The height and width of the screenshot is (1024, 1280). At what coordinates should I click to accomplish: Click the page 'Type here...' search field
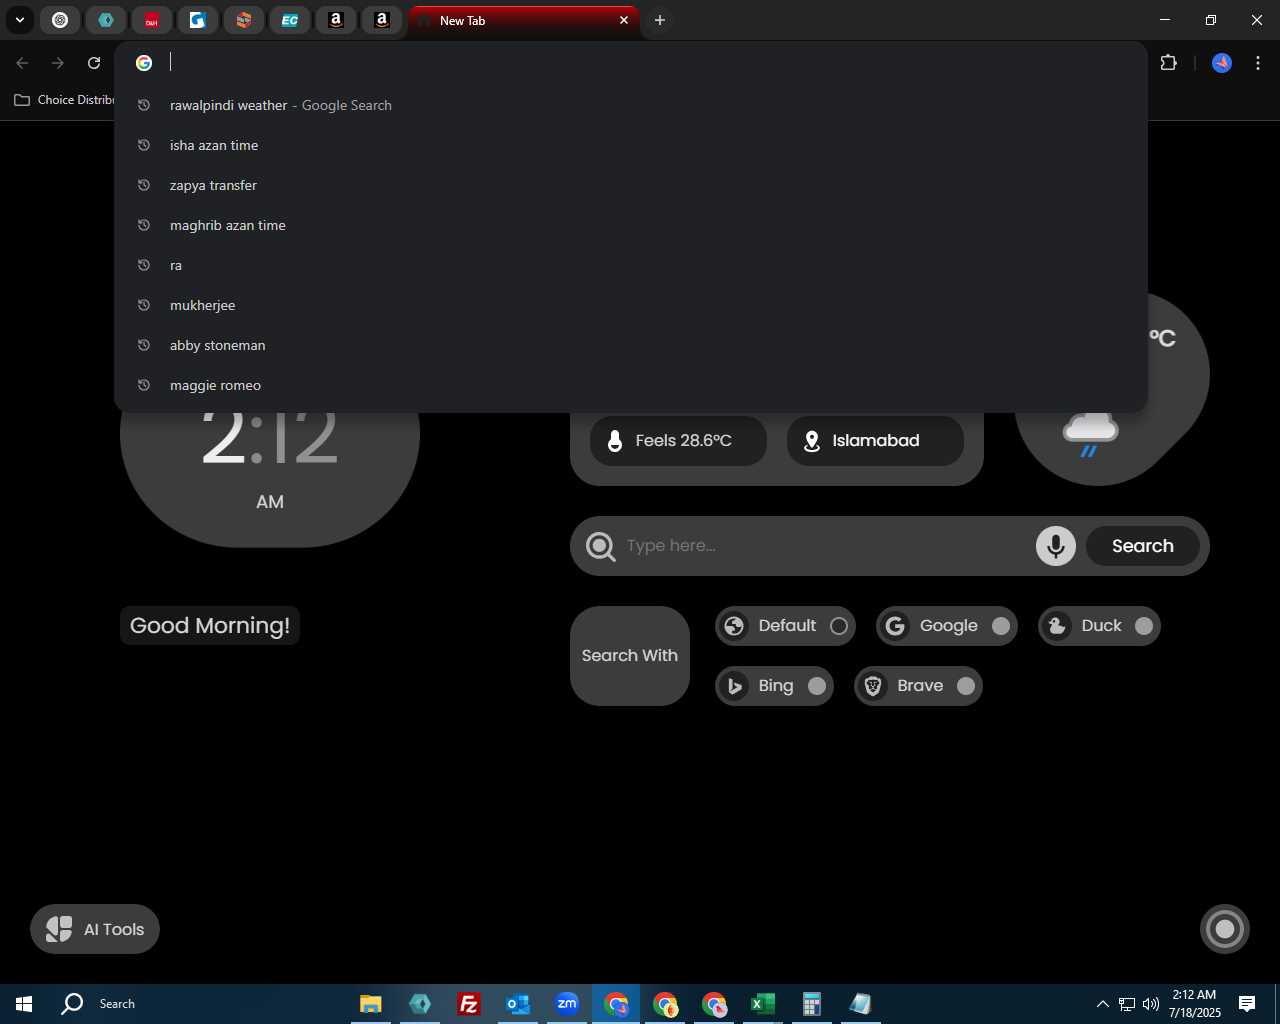[825, 546]
